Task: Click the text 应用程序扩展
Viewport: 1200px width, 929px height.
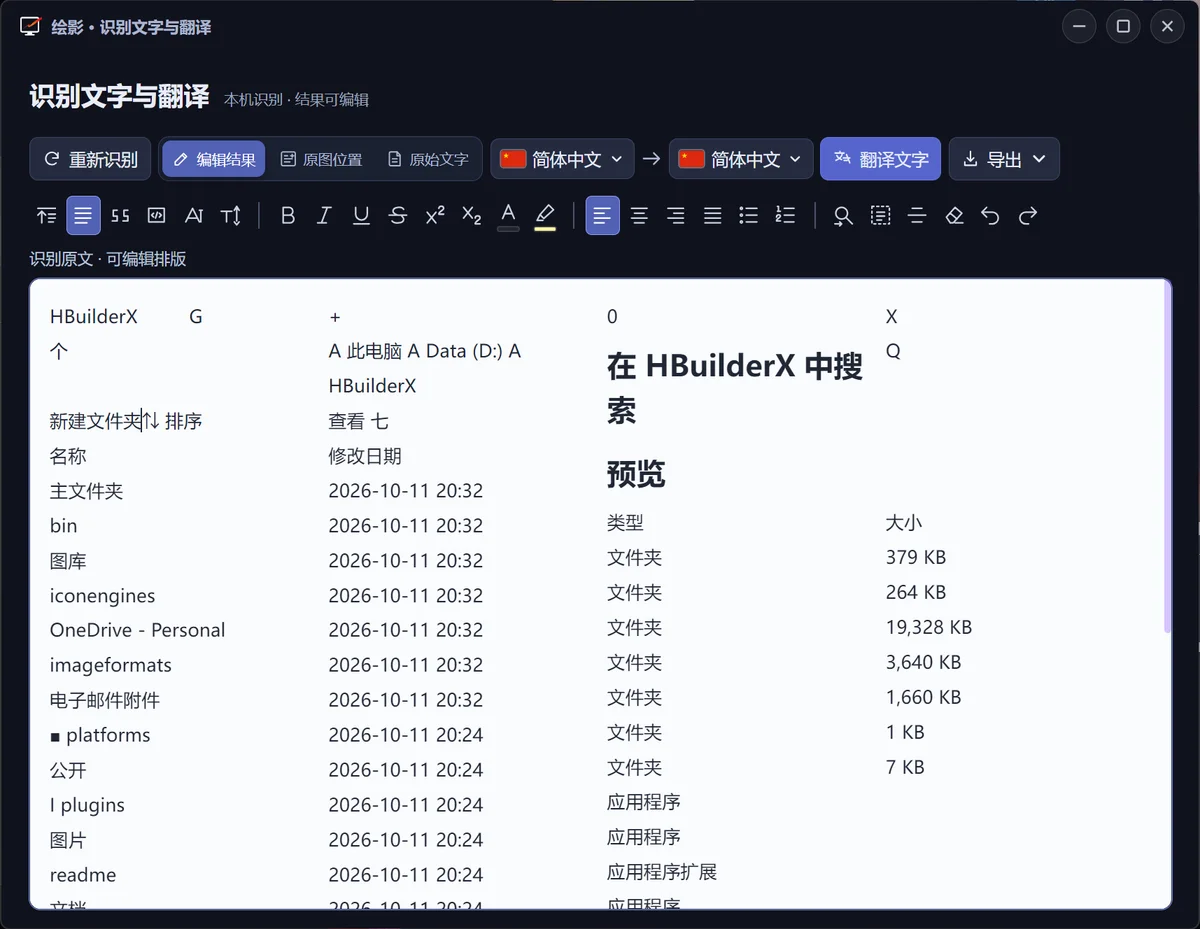Action: tap(662, 872)
